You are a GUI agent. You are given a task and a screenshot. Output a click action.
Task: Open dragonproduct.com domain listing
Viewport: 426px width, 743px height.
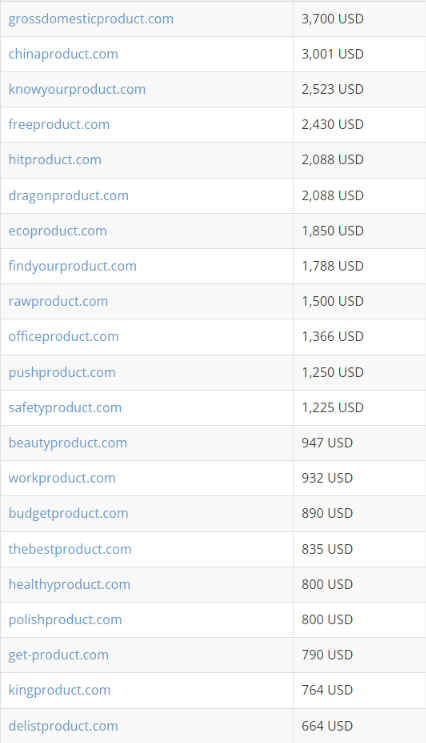pos(69,195)
